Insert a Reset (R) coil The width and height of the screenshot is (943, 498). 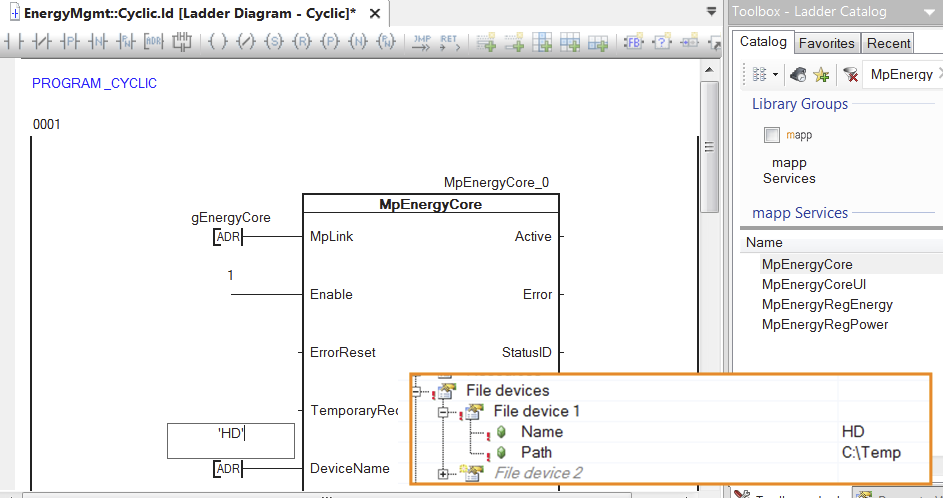(302, 42)
